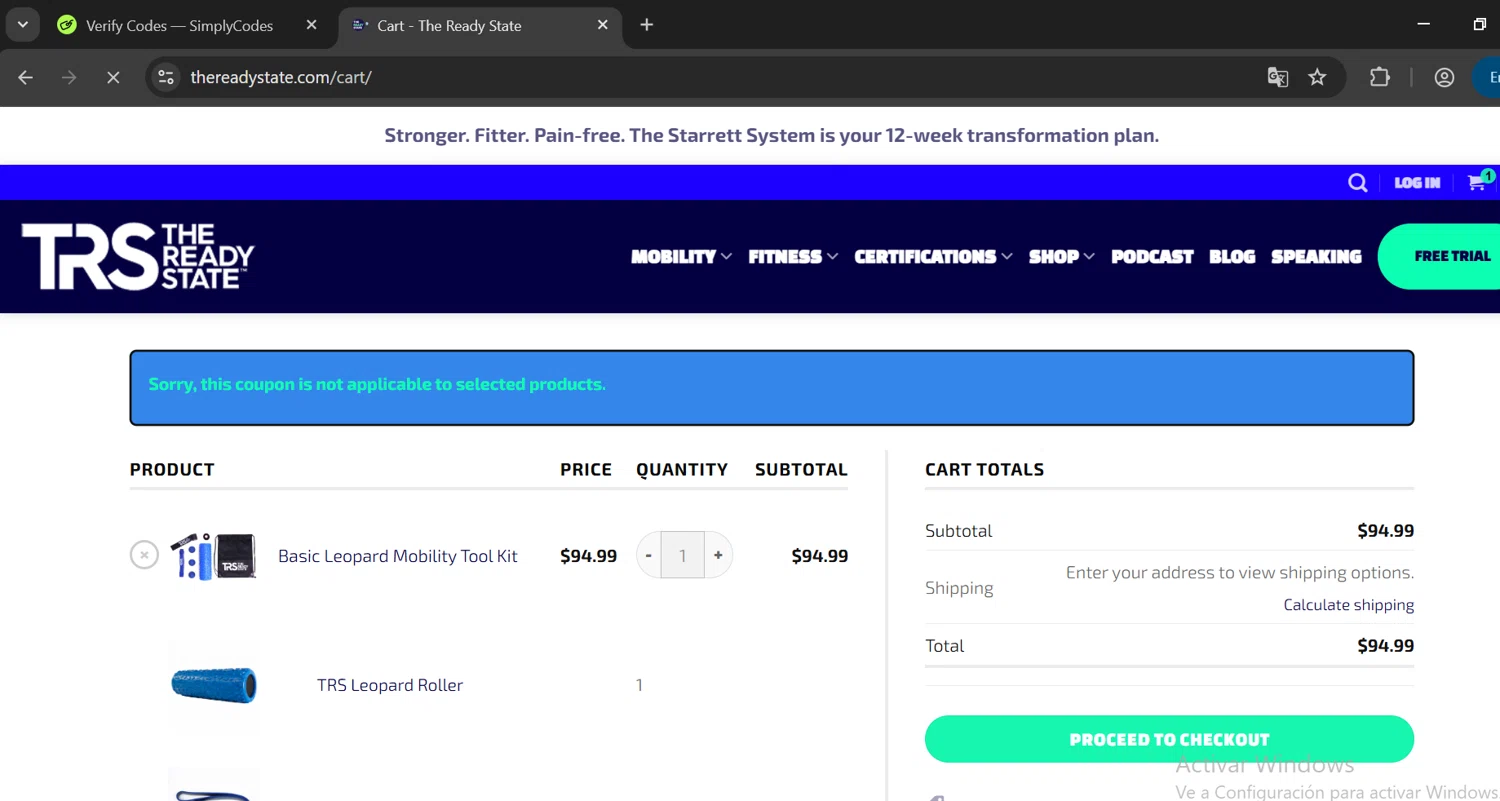Click the Calculate shipping link
1500x801 pixels.
1349,605
